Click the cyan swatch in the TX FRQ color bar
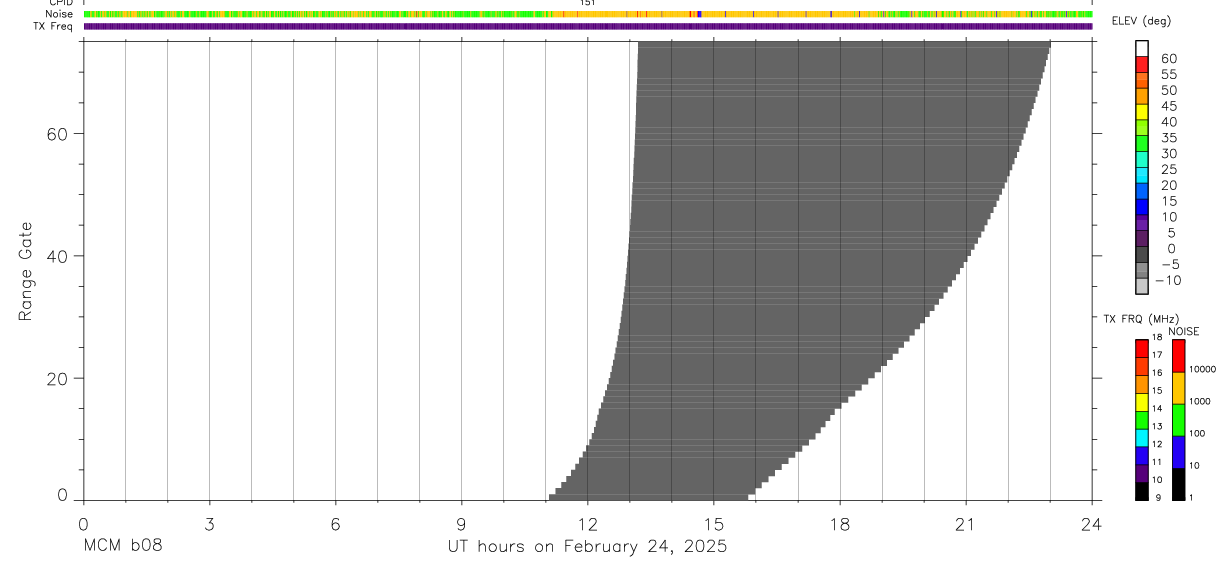This screenshot has width=1228, height=567. click(1142, 439)
